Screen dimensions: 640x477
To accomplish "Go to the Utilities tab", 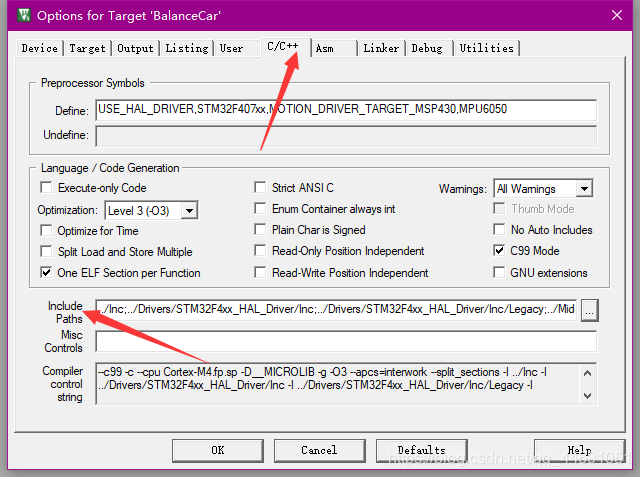I will coord(487,48).
